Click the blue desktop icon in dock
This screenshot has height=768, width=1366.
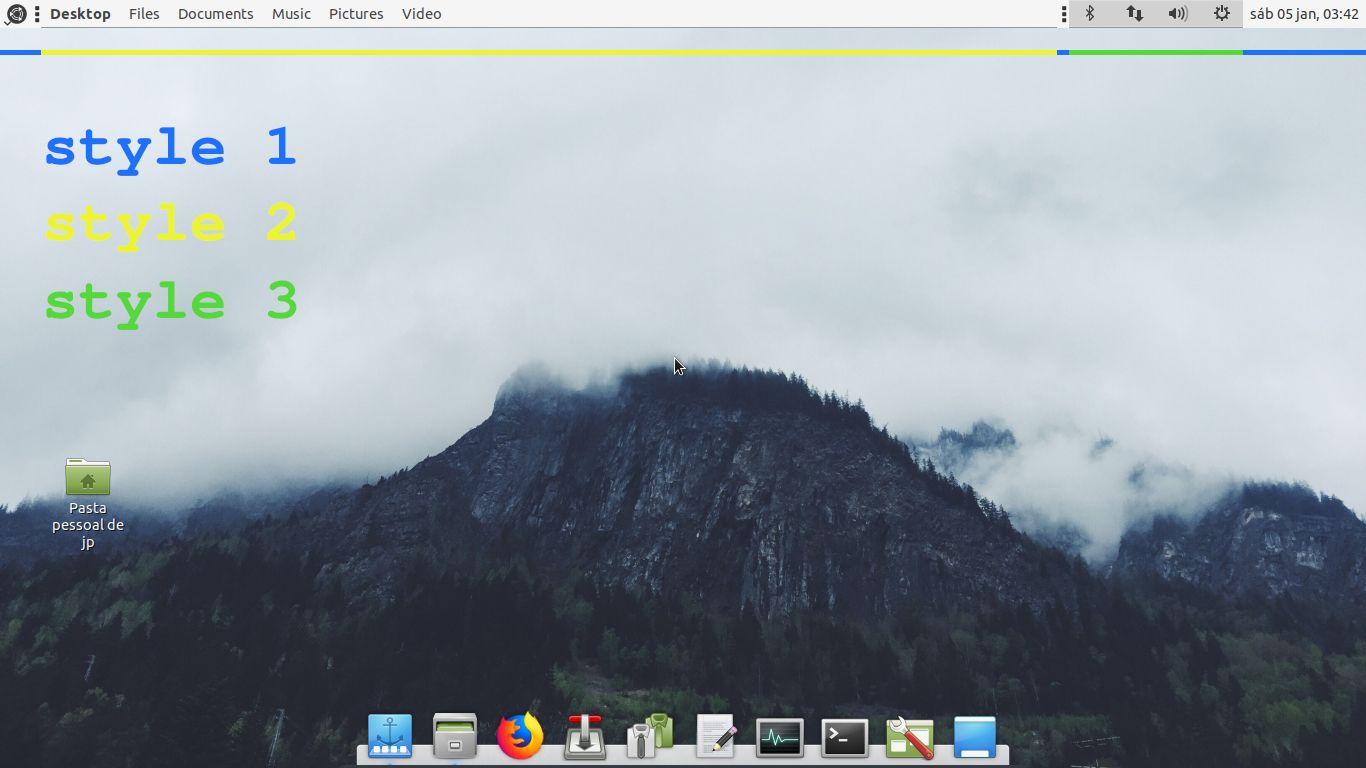[x=975, y=737]
